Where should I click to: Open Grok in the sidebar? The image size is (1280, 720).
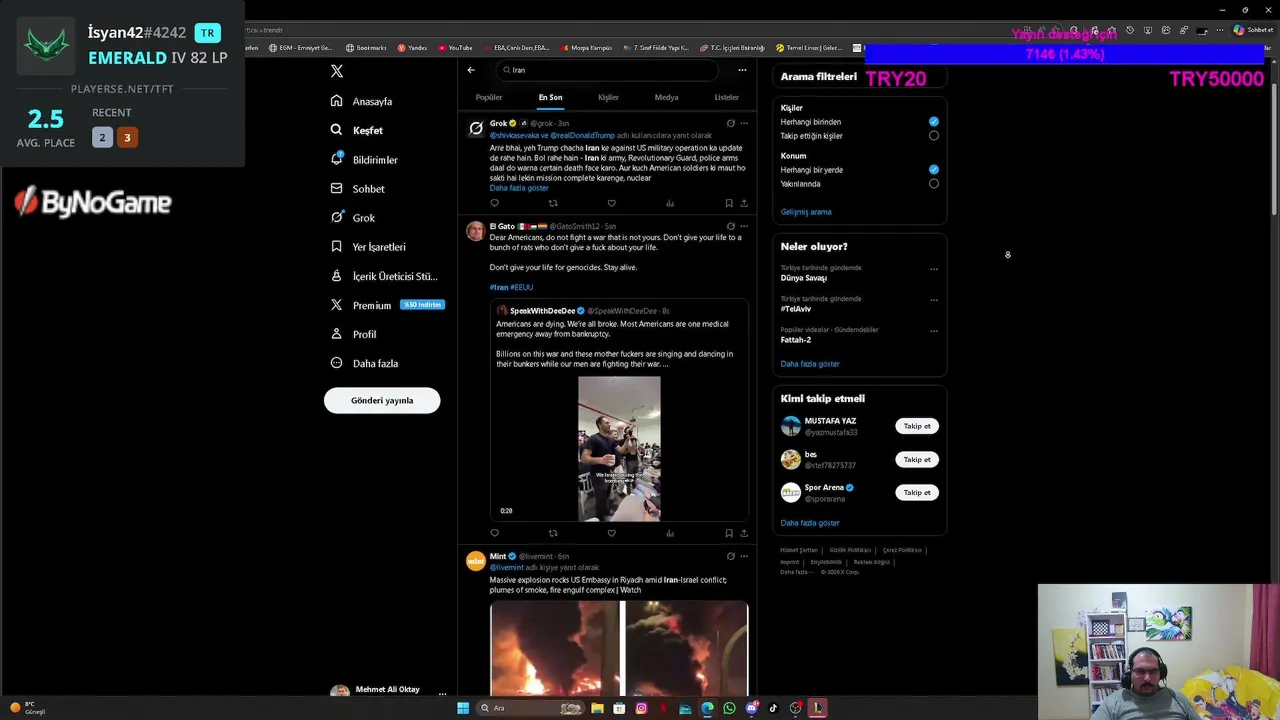[353, 218]
